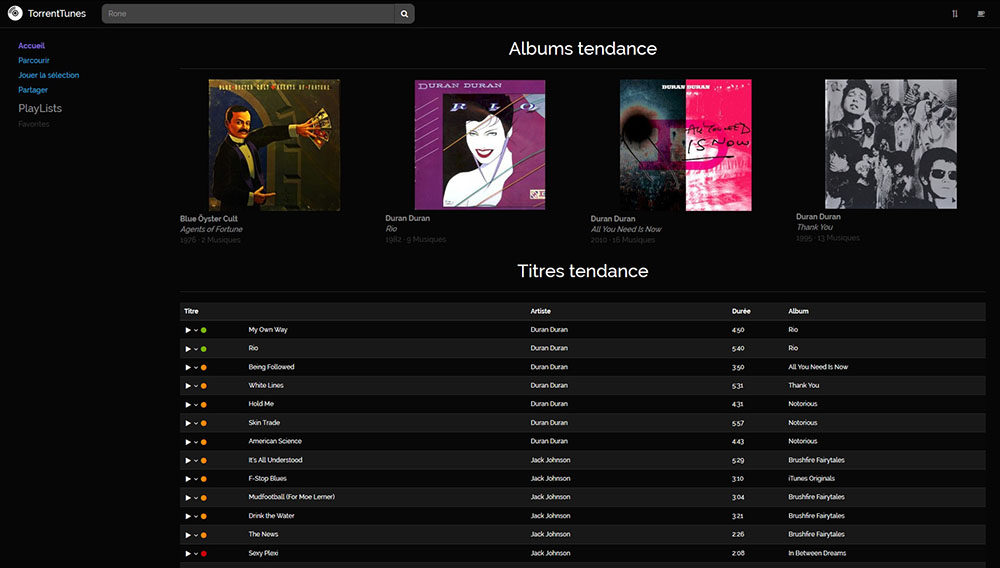Image resolution: width=1000 pixels, height=568 pixels.
Task: Play the song Rio in track list
Action: [188, 349]
